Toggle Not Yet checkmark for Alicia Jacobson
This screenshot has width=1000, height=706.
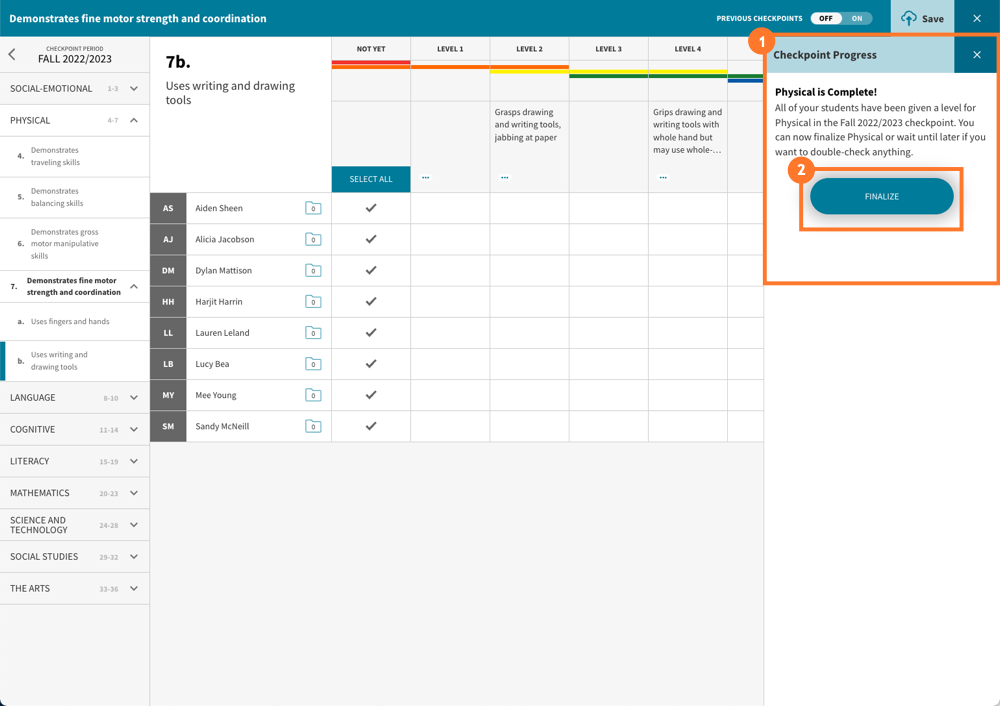(371, 240)
